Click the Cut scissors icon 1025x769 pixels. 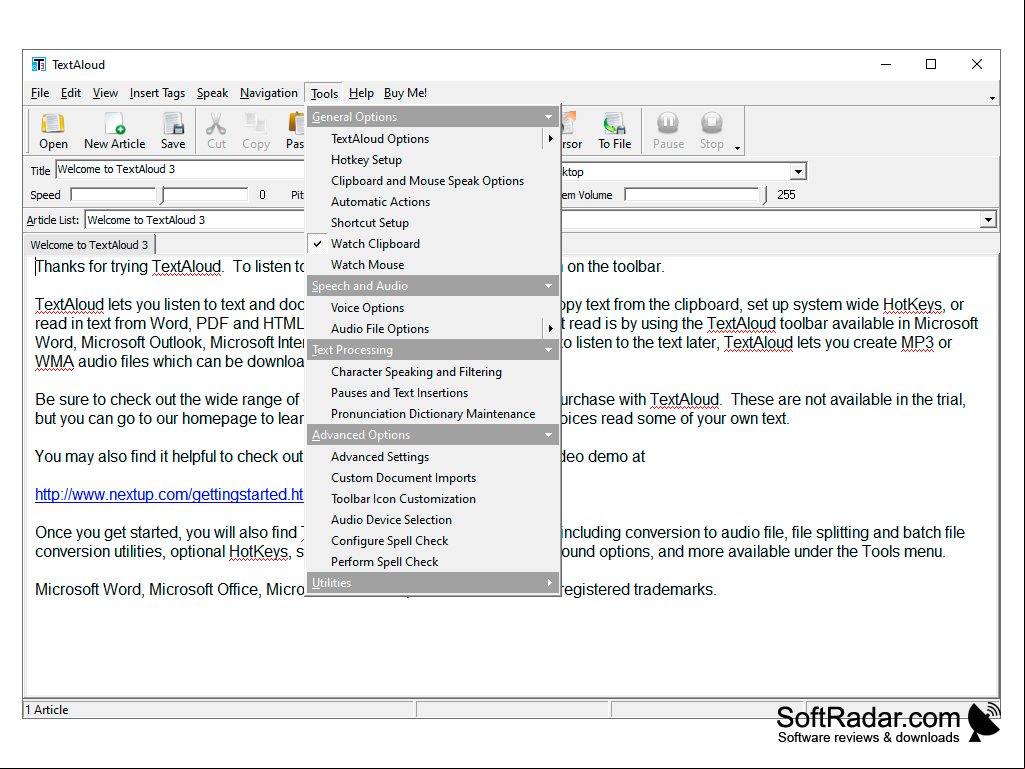[216, 131]
